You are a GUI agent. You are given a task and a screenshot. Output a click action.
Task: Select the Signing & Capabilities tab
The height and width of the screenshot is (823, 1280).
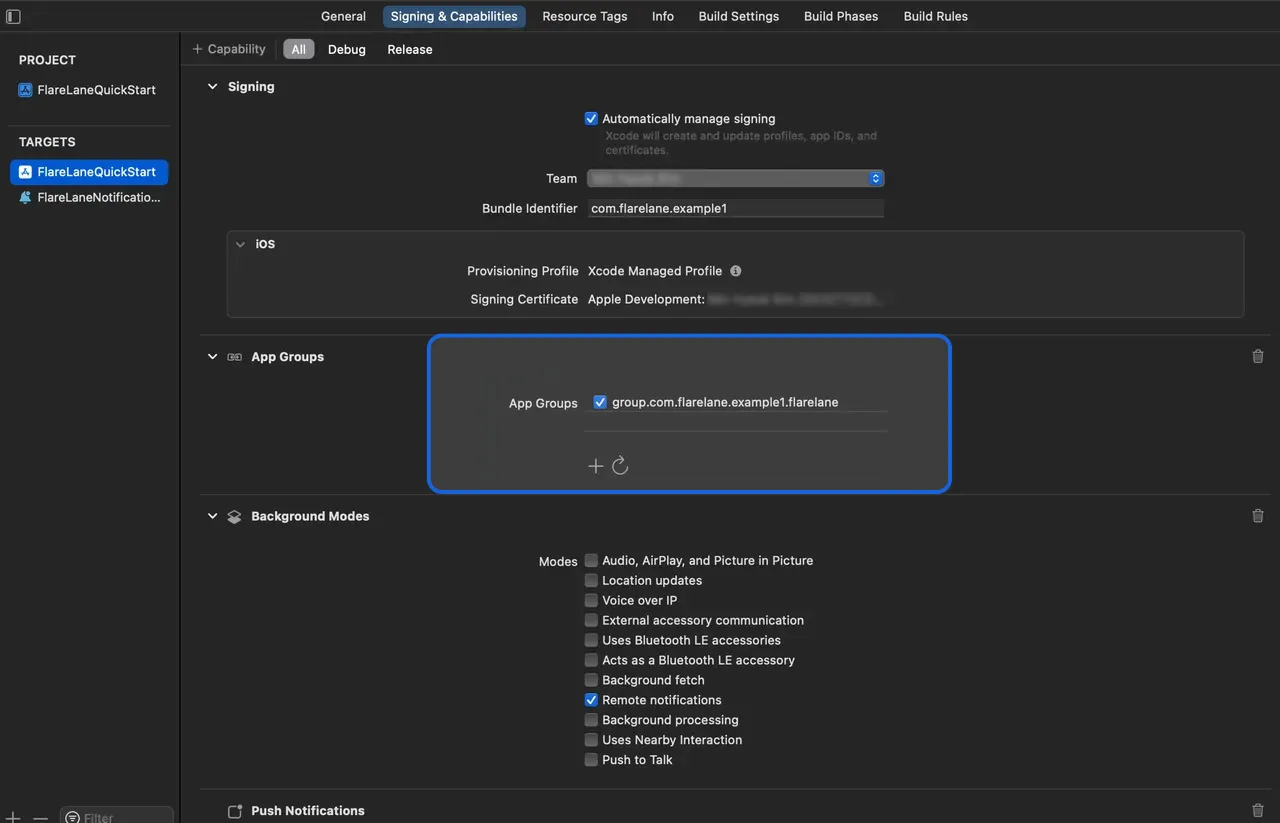click(454, 16)
